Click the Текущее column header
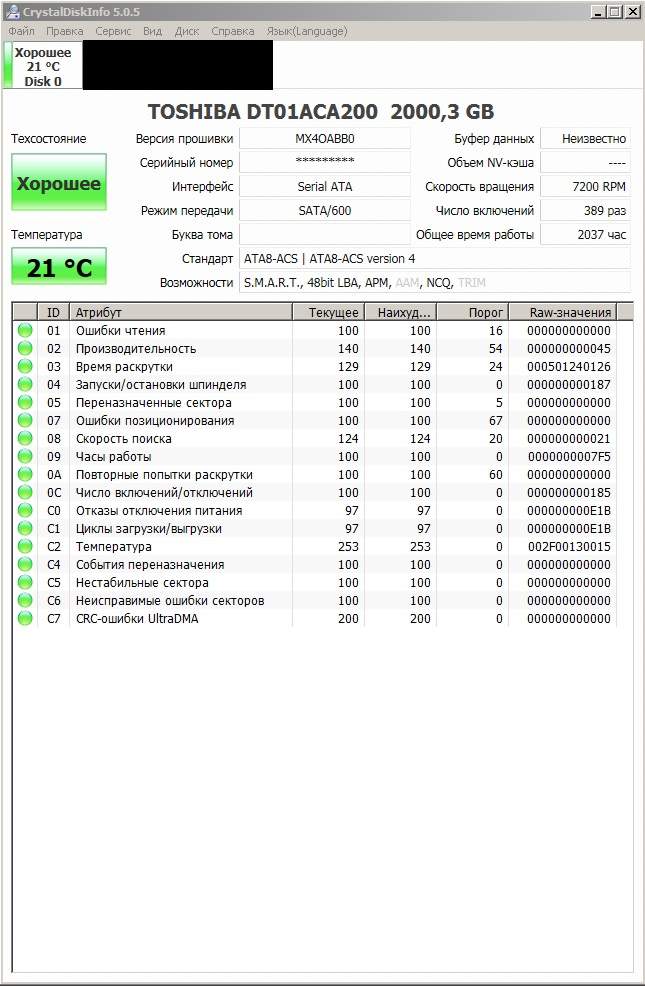Screen dimensions: 645x986 328,312
